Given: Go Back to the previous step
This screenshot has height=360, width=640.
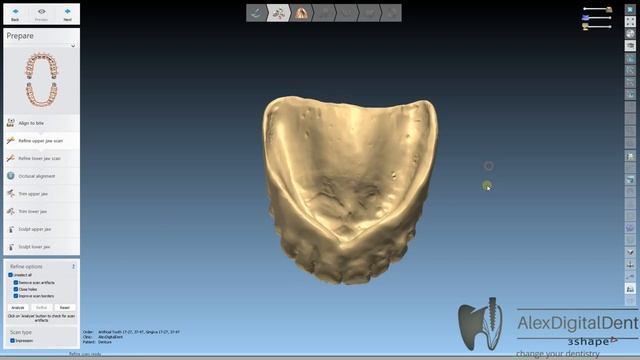Looking at the screenshot, I should point(15,14).
